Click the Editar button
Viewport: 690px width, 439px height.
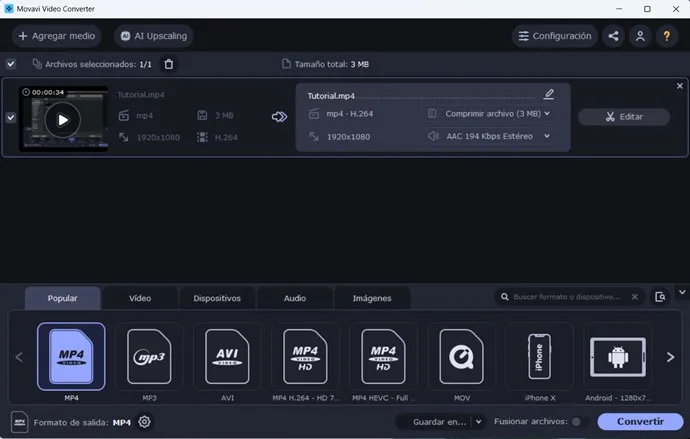pos(624,117)
